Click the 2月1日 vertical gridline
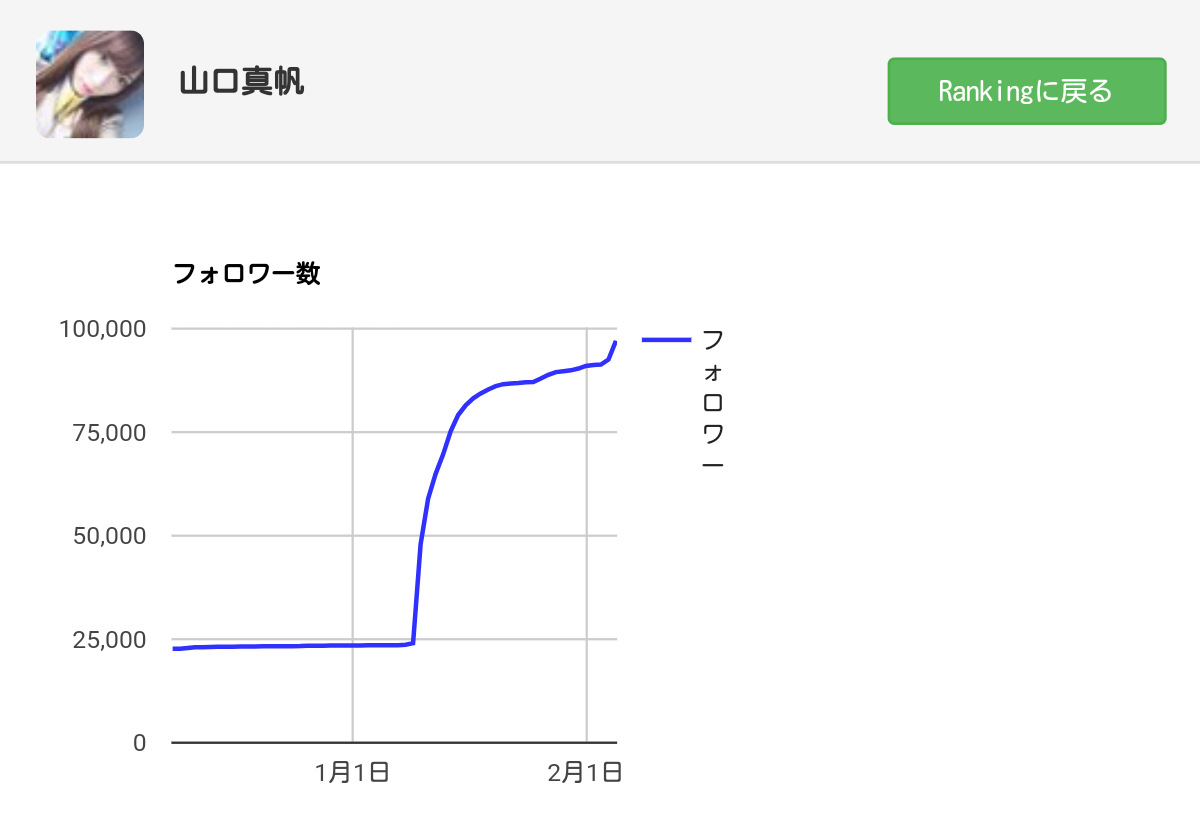This screenshot has height=818, width=1200. (587, 535)
